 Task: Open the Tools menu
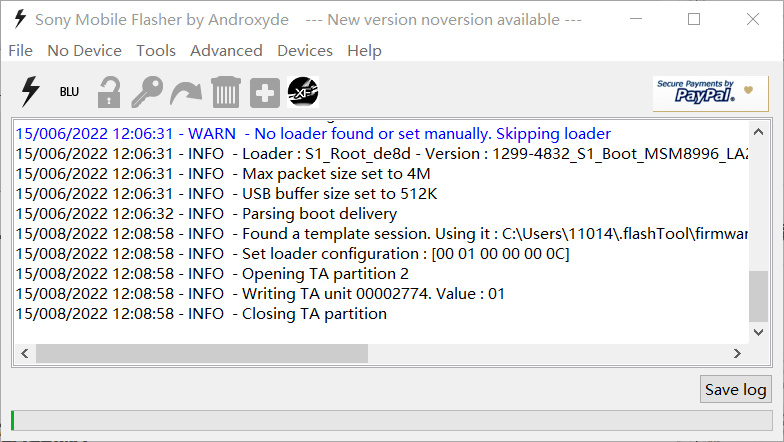(156, 50)
